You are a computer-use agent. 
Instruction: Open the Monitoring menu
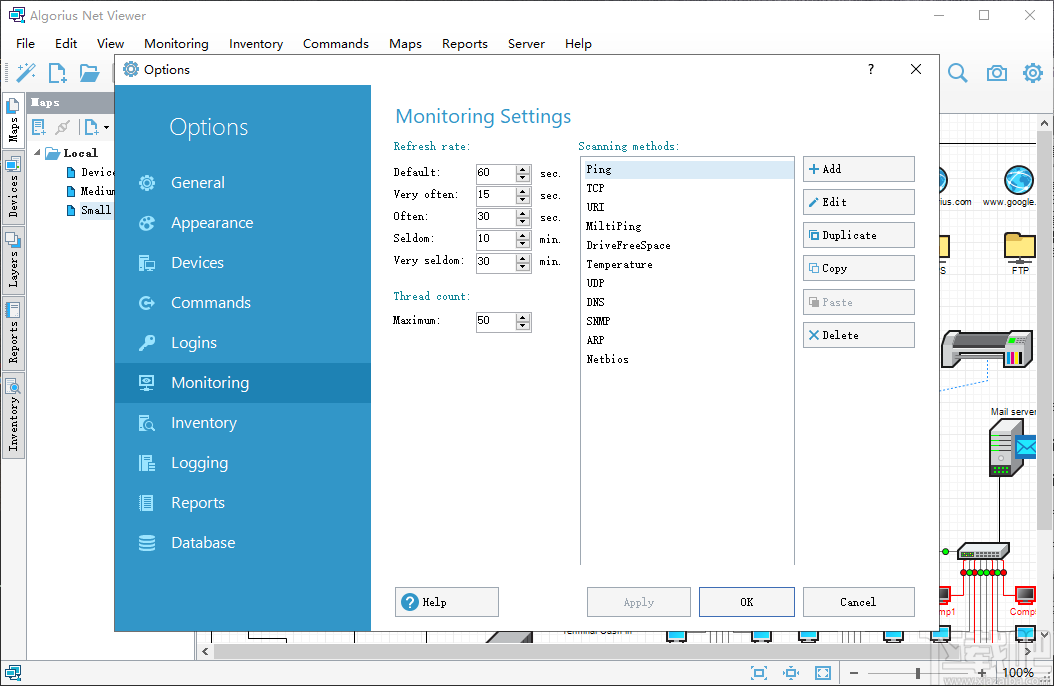[x=176, y=44]
